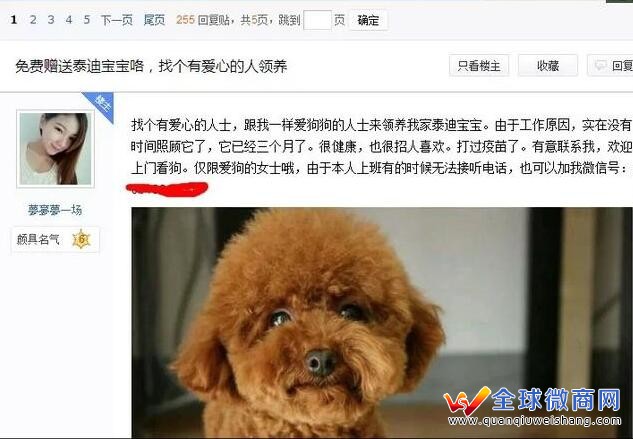Filter posts with 只看楼主 button
The height and width of the screenshot is (439, 633).
(479, 65)
